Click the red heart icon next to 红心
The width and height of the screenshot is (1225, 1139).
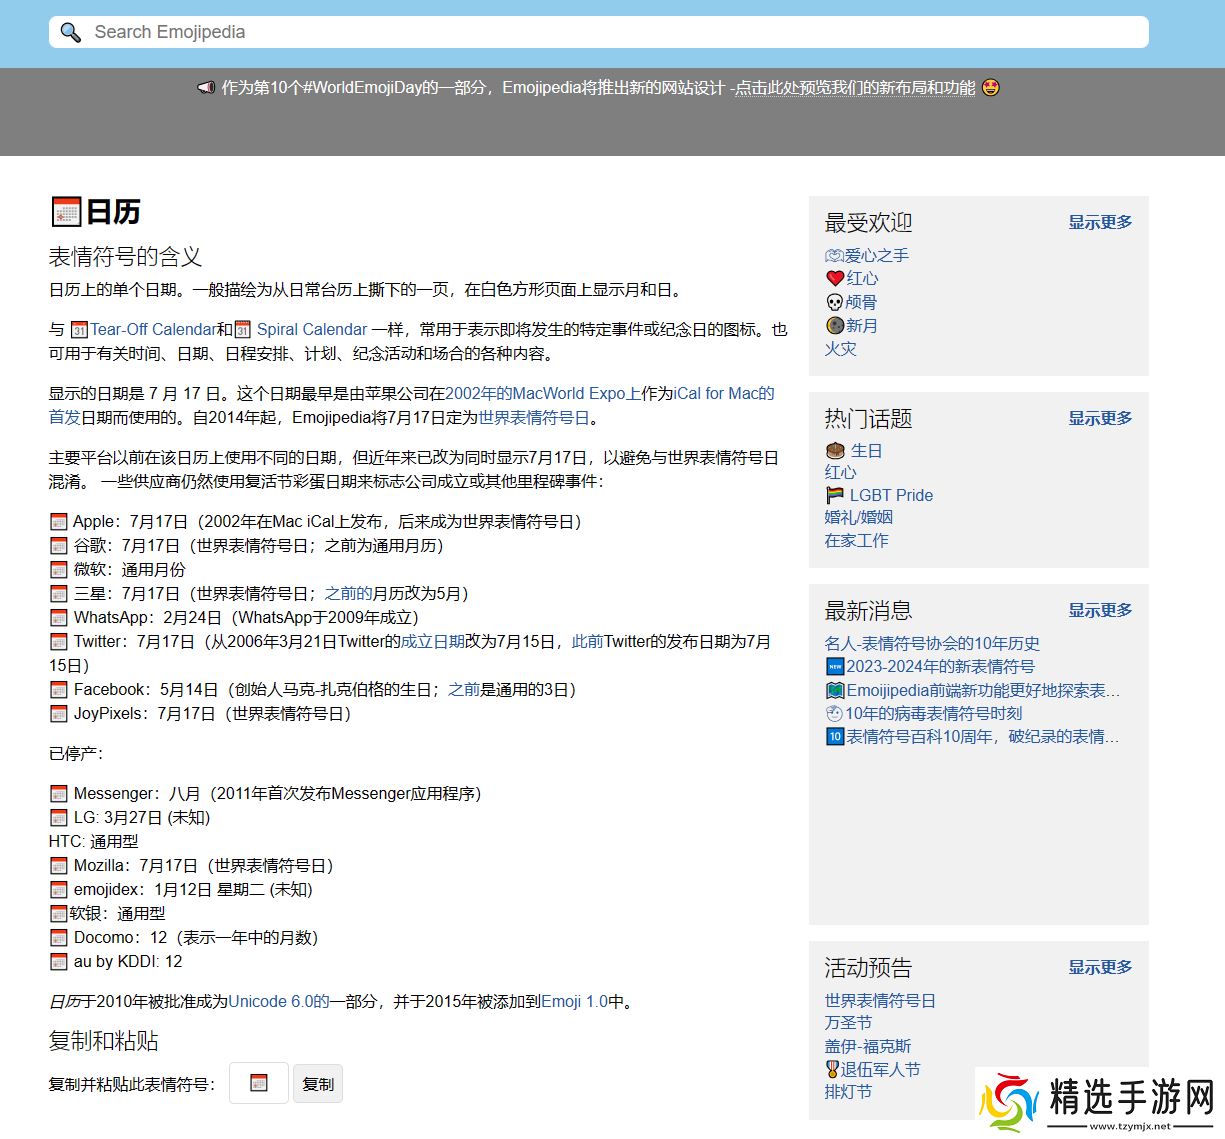tap(834, 279)
